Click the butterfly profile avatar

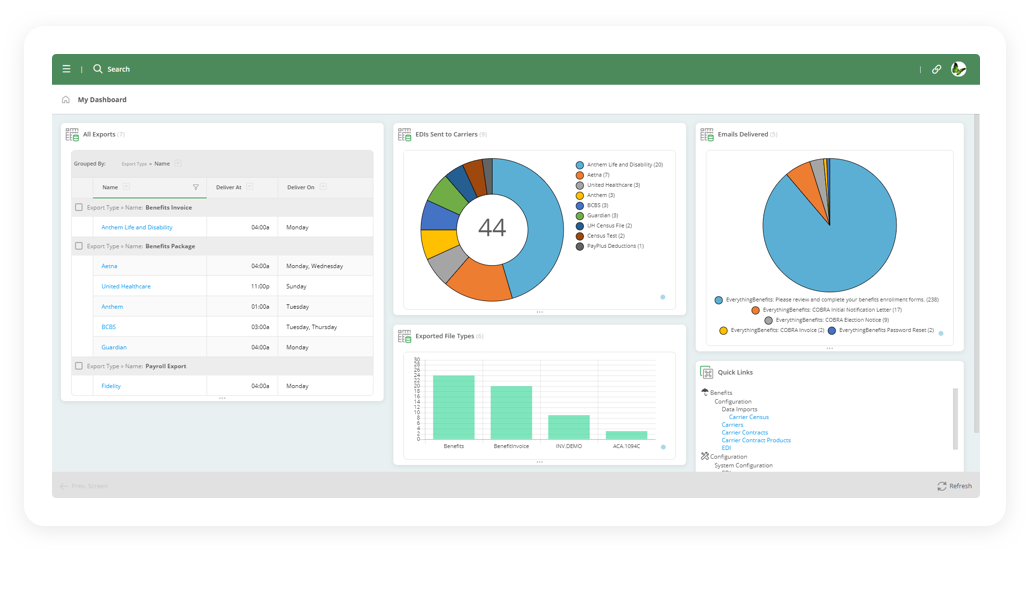click(x=959, y=69)
